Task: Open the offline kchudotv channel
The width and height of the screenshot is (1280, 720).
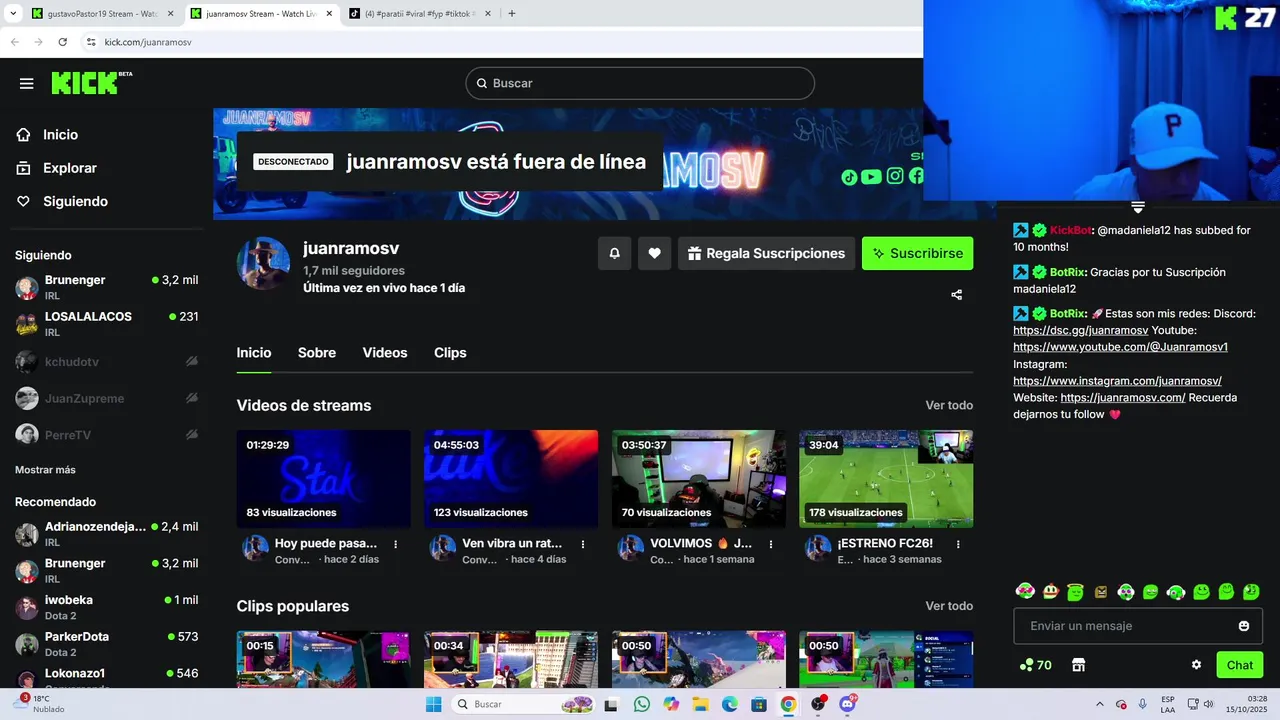Action: point(106,361)
